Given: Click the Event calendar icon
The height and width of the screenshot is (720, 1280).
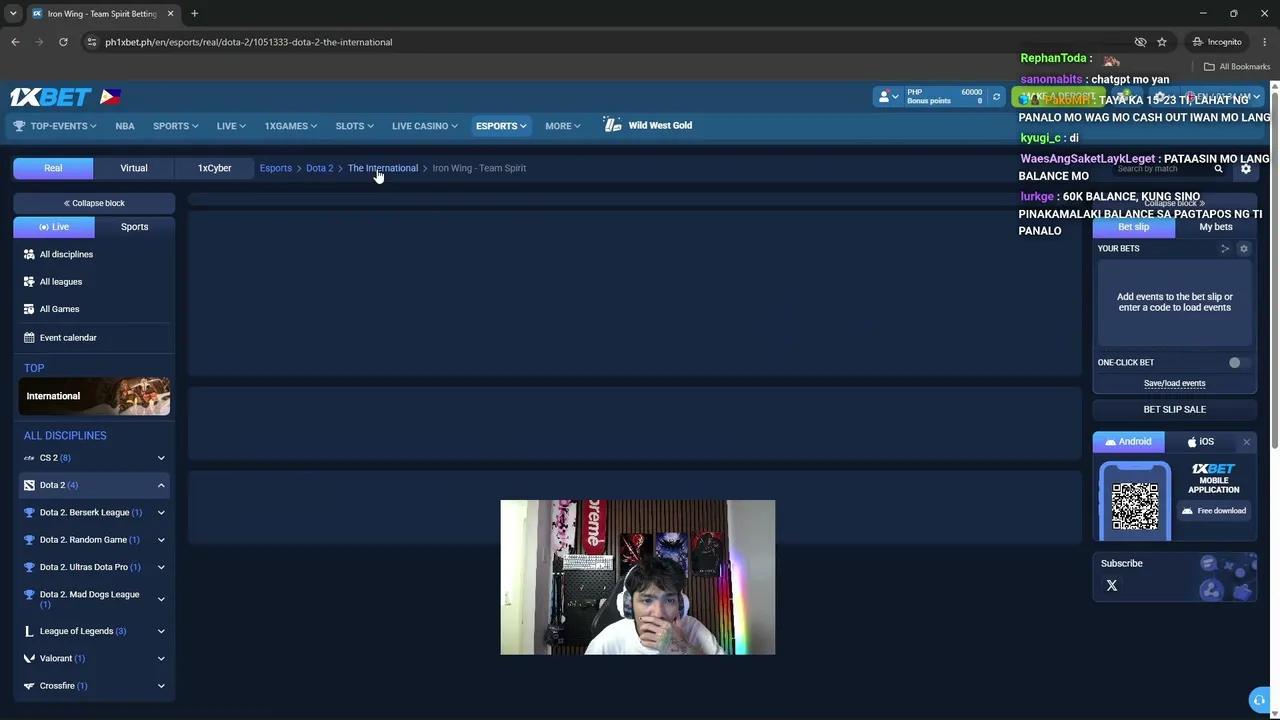Looking at the screenshot, I should coord(29,338).
